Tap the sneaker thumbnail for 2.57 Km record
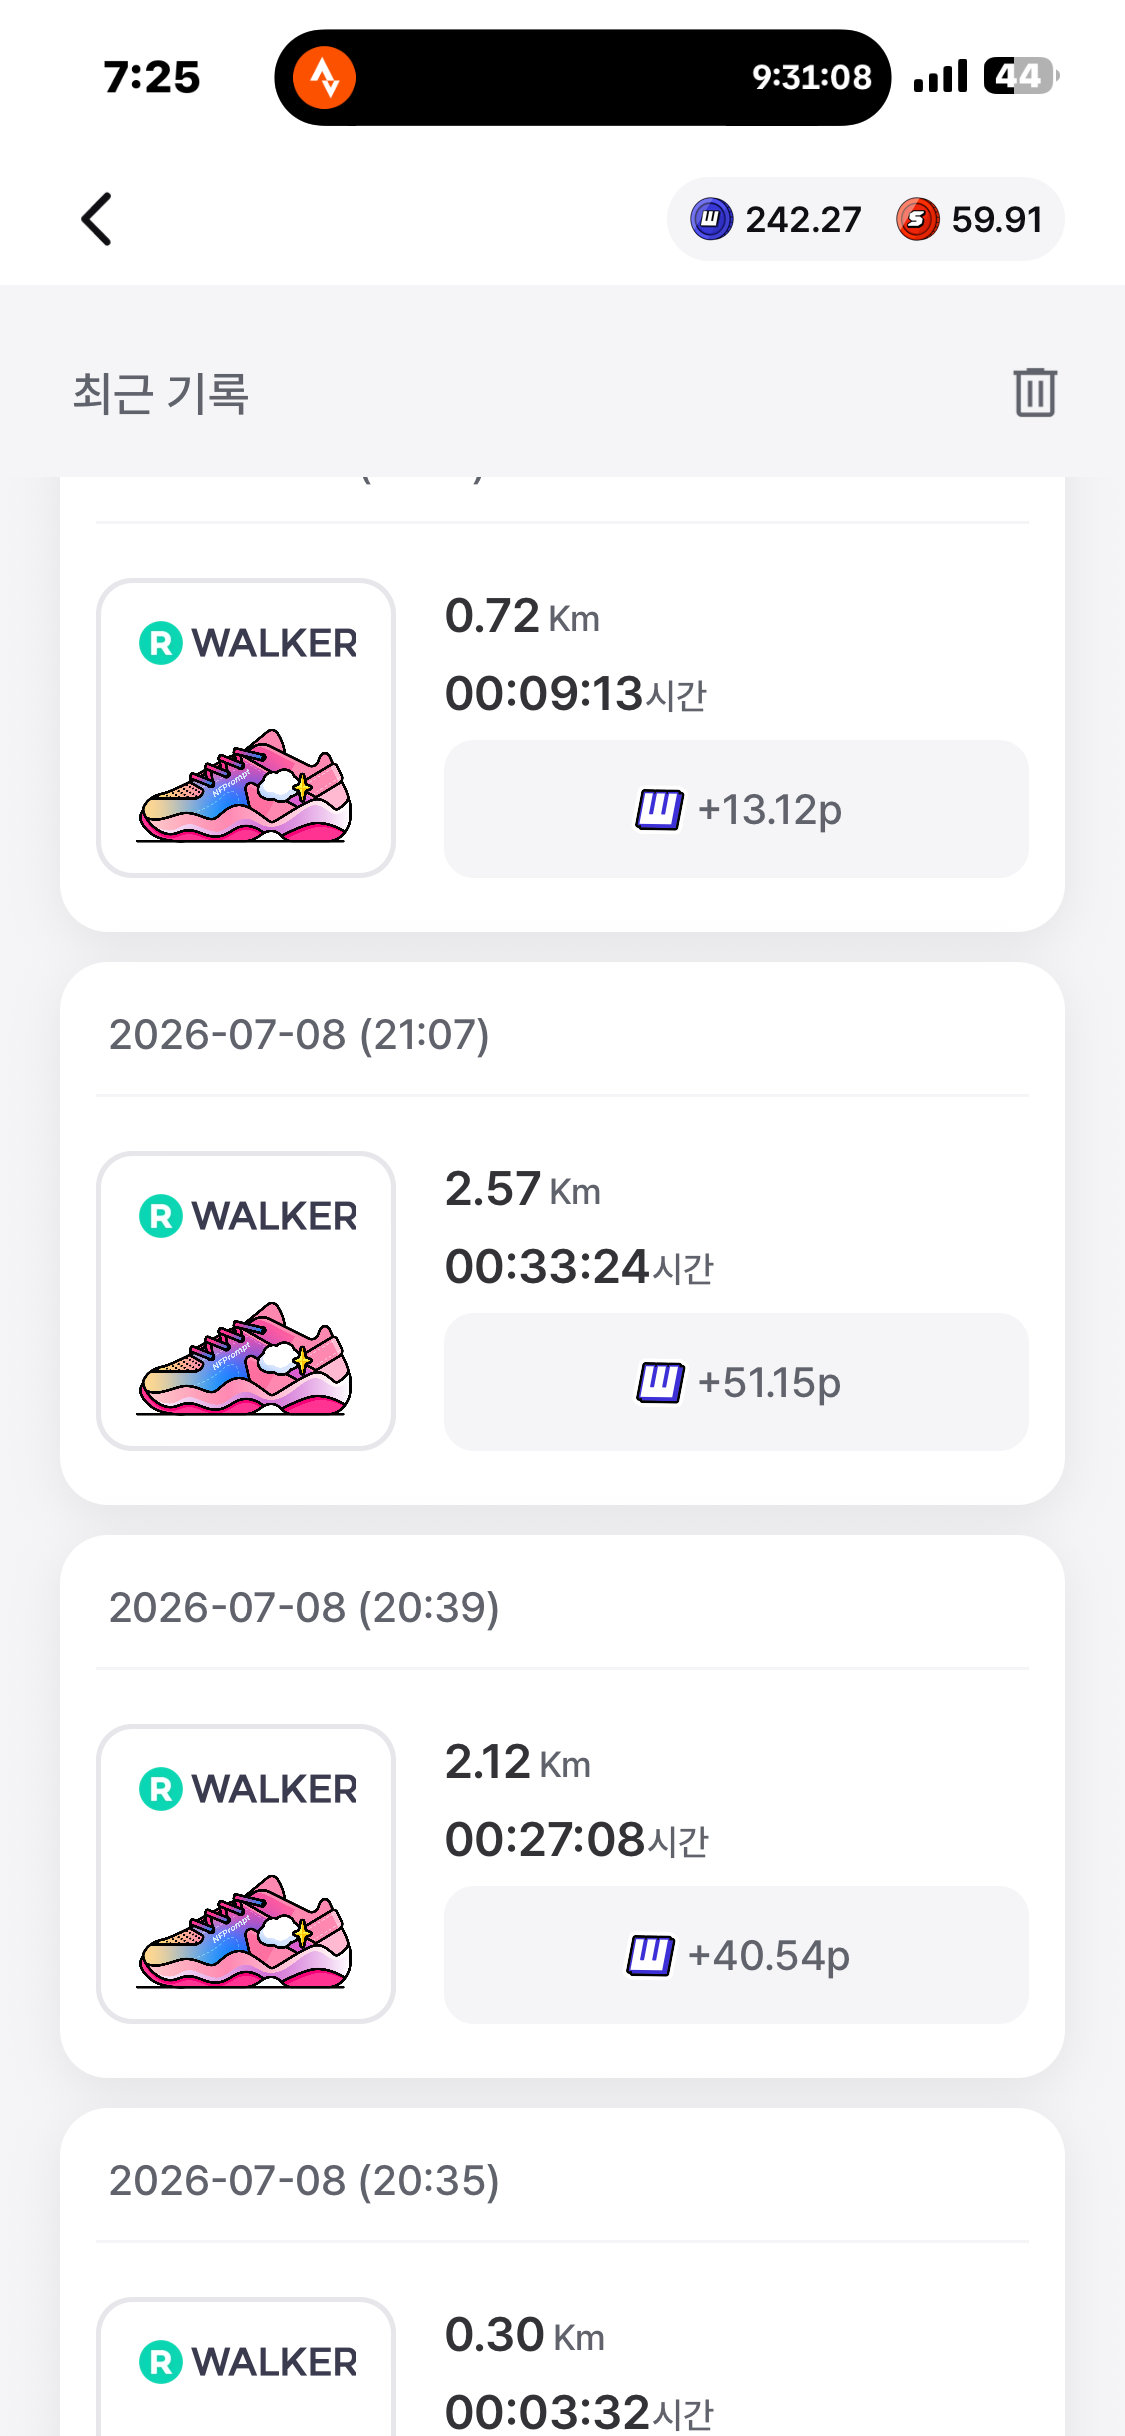 coord(246,1301)
